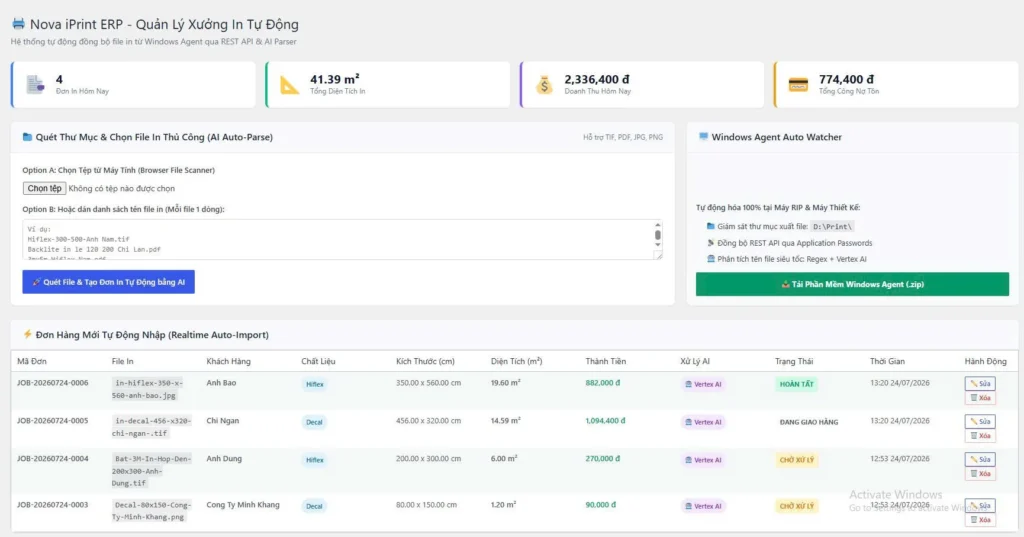
Task: Click Sửa for order JOB-20260724-0005
Action: 980,422
